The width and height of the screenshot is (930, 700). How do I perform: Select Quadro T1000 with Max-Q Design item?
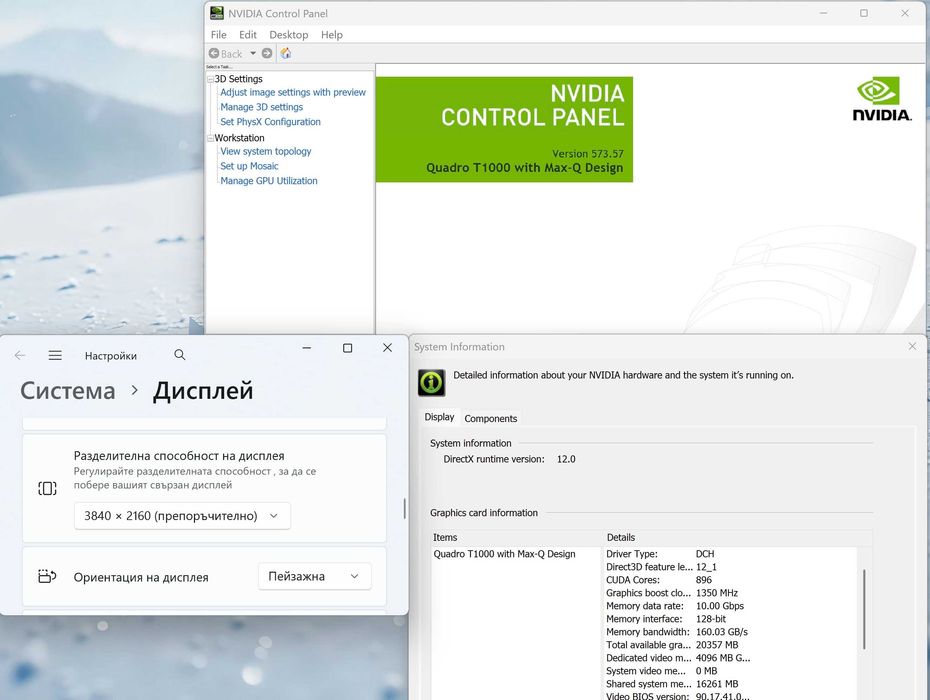point(504,554)
